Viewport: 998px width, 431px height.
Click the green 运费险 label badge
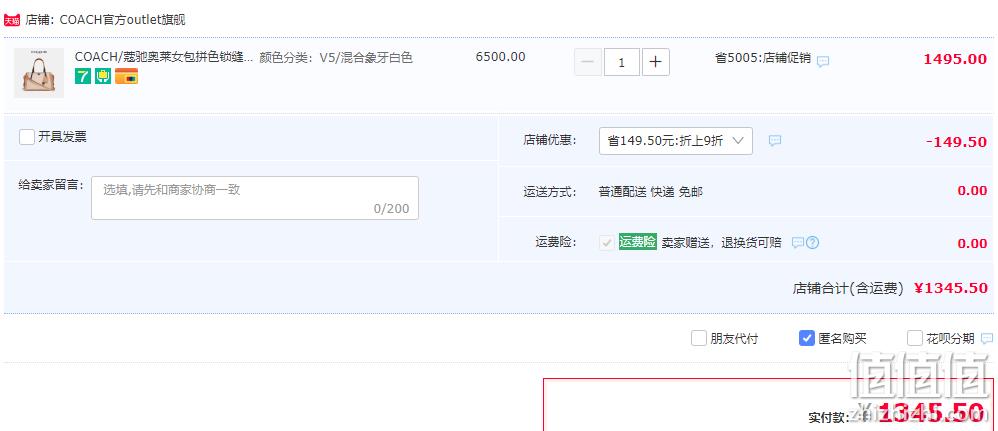pos(637,242)
